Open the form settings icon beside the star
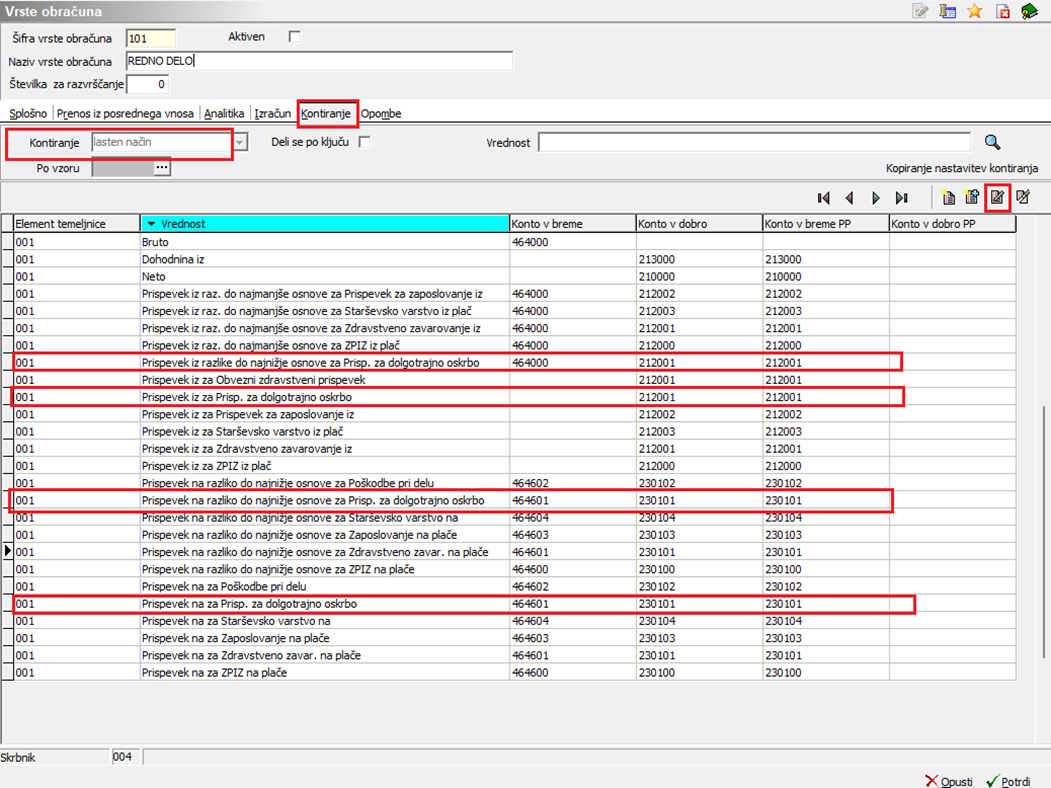Viewport: 1051px width, 788px height. click(x=947, y=11)
